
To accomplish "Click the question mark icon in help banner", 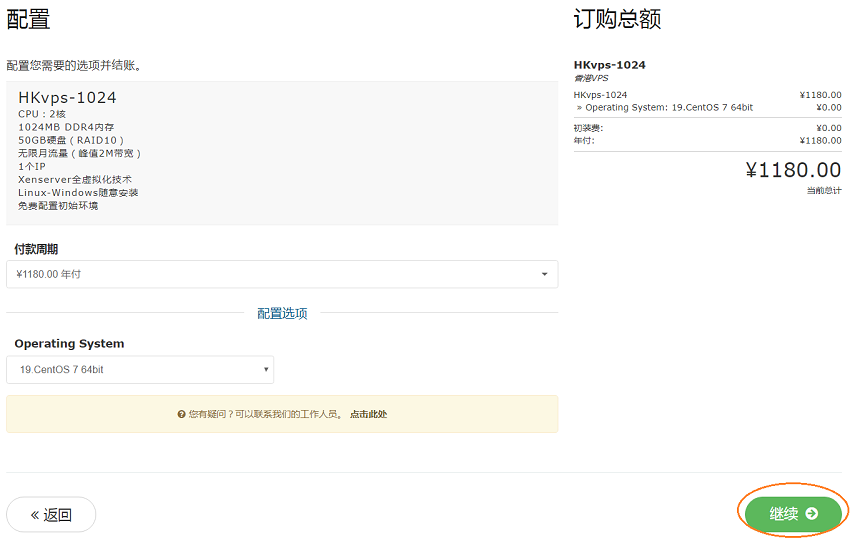I will (181, 414).
